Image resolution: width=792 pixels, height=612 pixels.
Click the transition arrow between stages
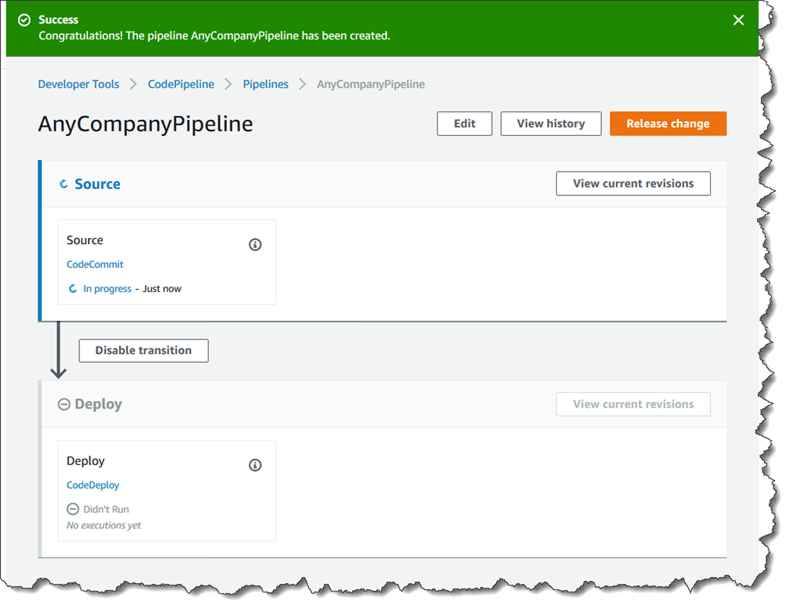coord(58,352)
